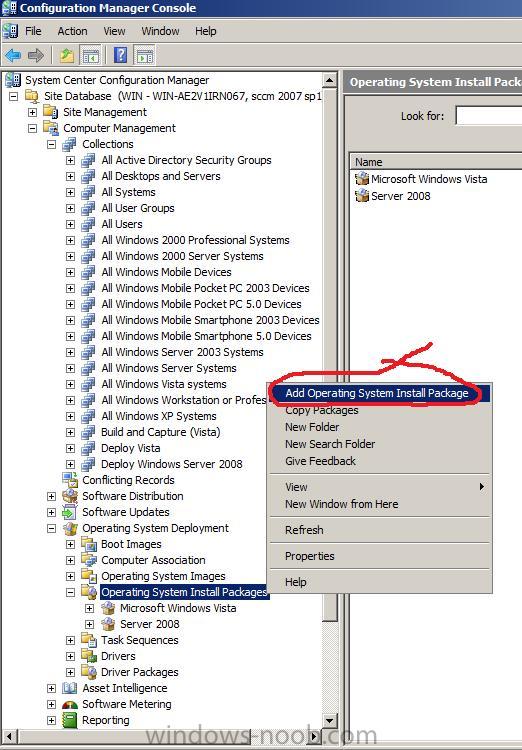Open the Action menu
Screen dimensions: 522x750
tap(72, 31)
